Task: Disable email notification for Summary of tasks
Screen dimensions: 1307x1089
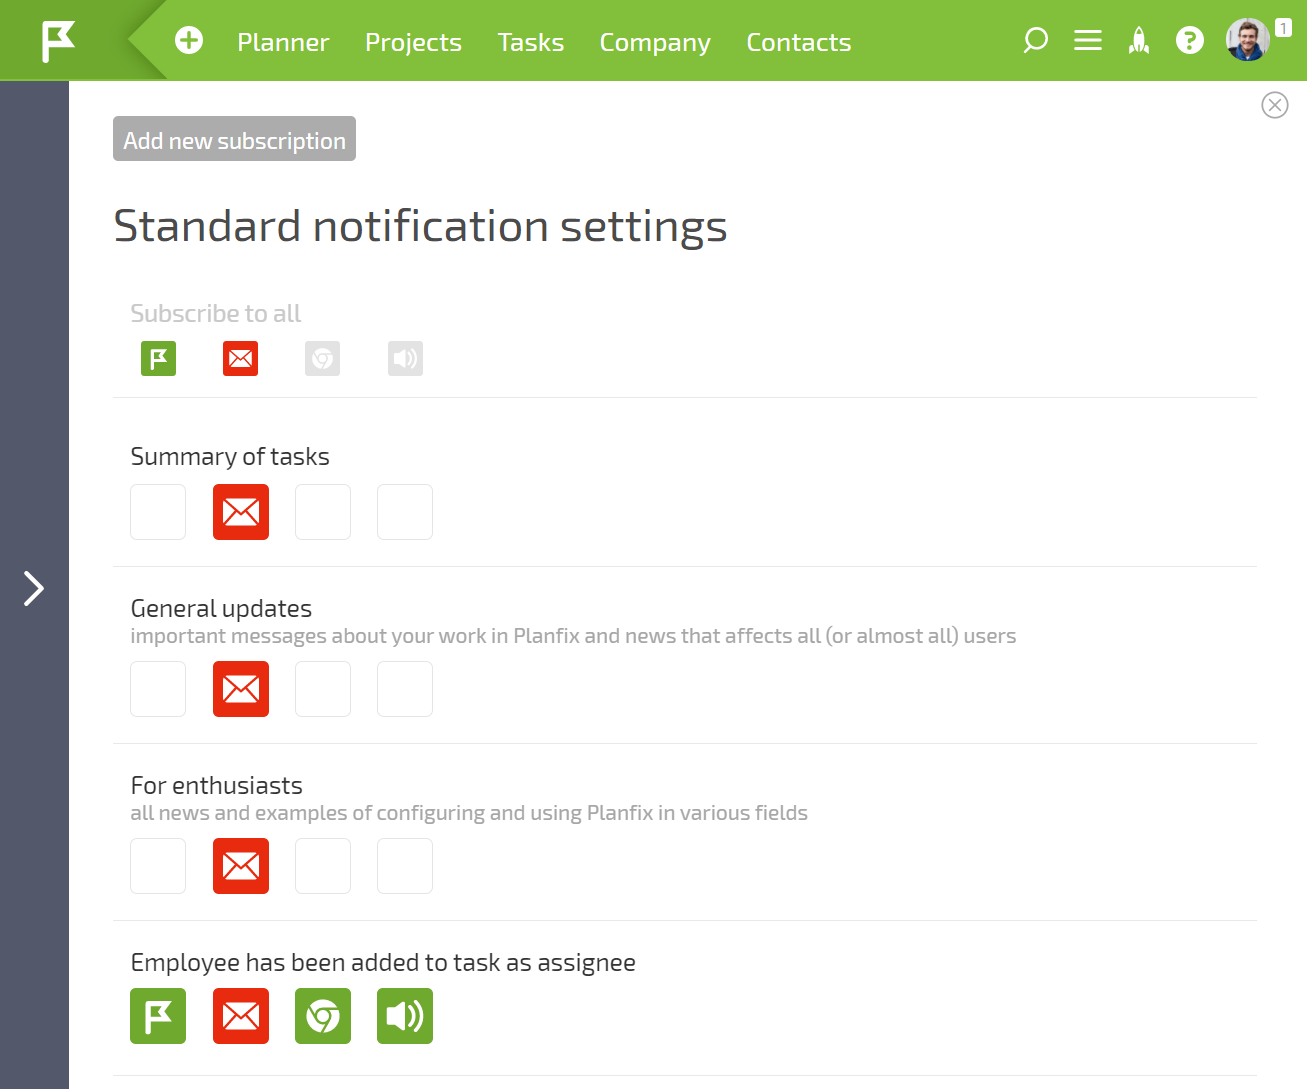Action: pos(241,512)
